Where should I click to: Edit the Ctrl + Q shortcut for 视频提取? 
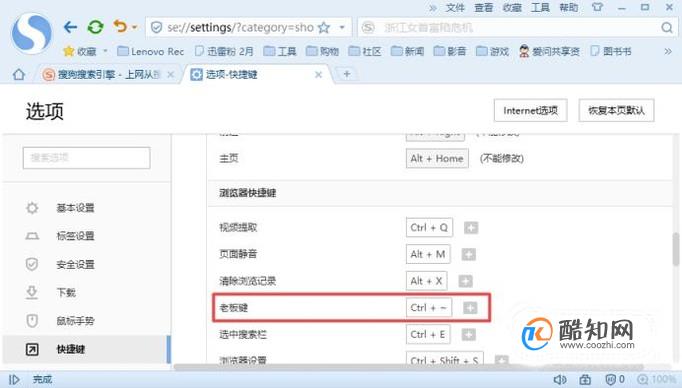[429, 227]
